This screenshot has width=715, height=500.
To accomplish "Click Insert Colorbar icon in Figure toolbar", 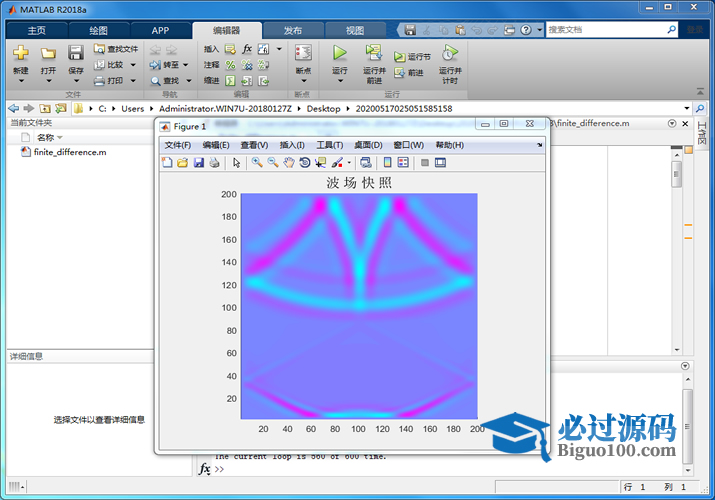I will [x=387, y=162].
